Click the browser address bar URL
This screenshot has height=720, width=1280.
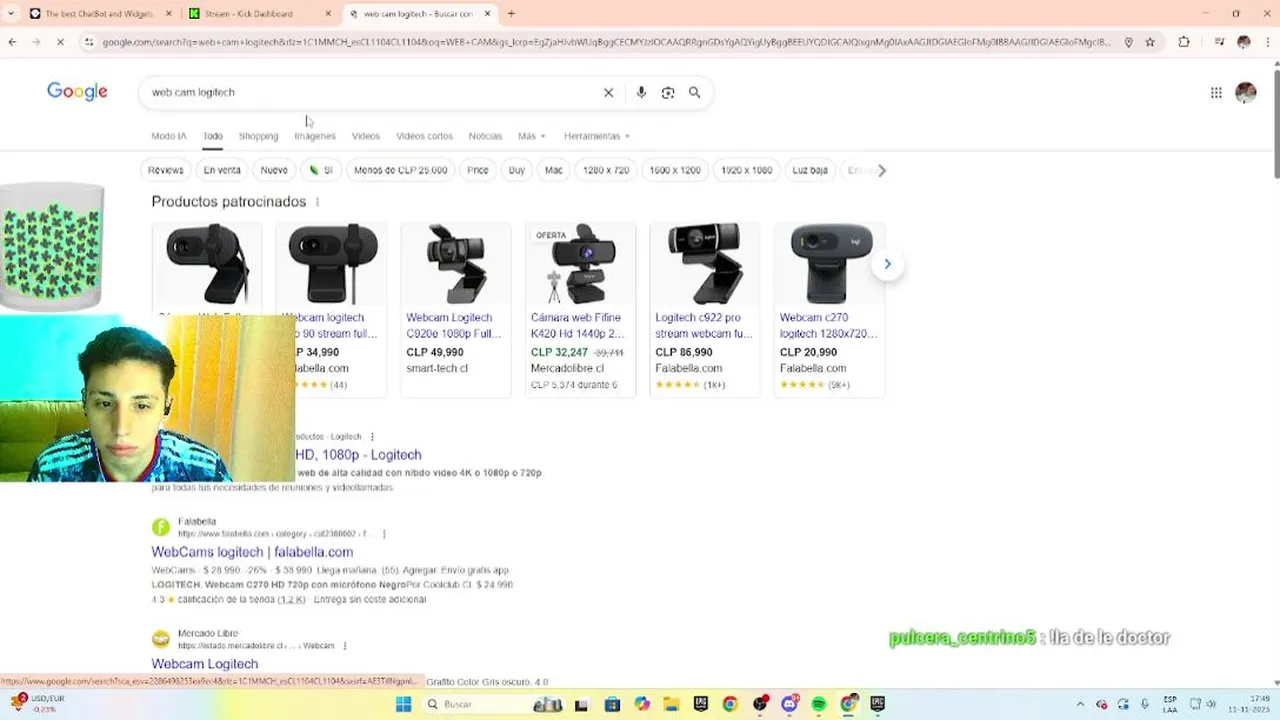coord(605,42)
